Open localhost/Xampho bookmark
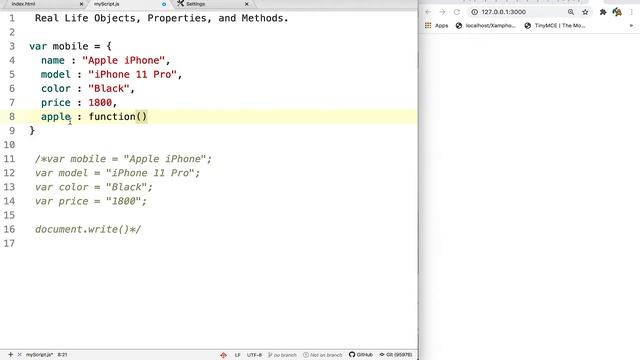The image size is (640, 360). 485,25
